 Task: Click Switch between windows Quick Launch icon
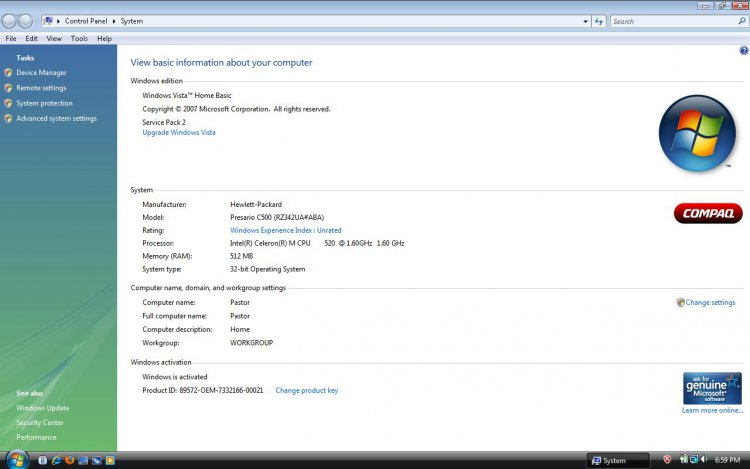97,460
